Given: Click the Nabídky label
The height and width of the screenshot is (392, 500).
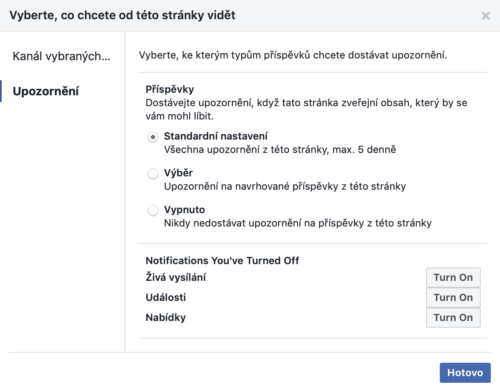Looking at the screenshot, I should point(166,317).
